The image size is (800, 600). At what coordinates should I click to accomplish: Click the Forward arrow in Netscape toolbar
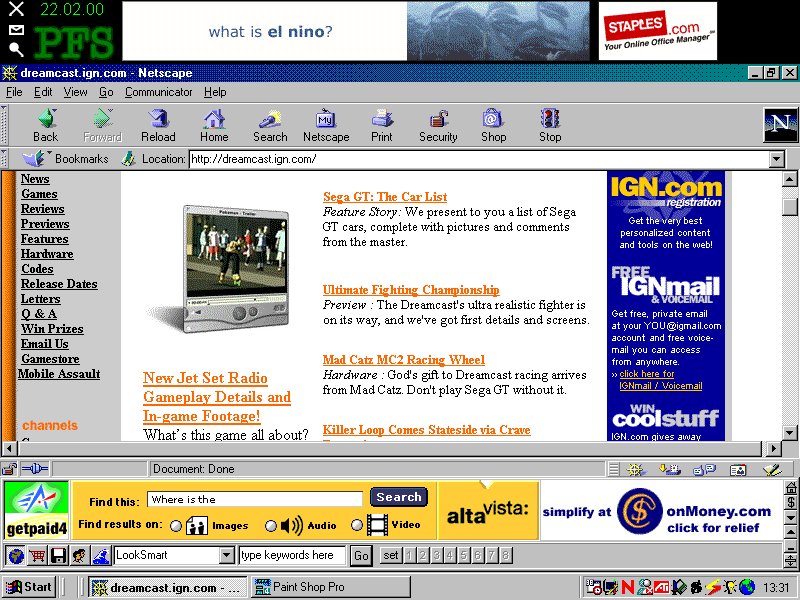coord(102,125)
